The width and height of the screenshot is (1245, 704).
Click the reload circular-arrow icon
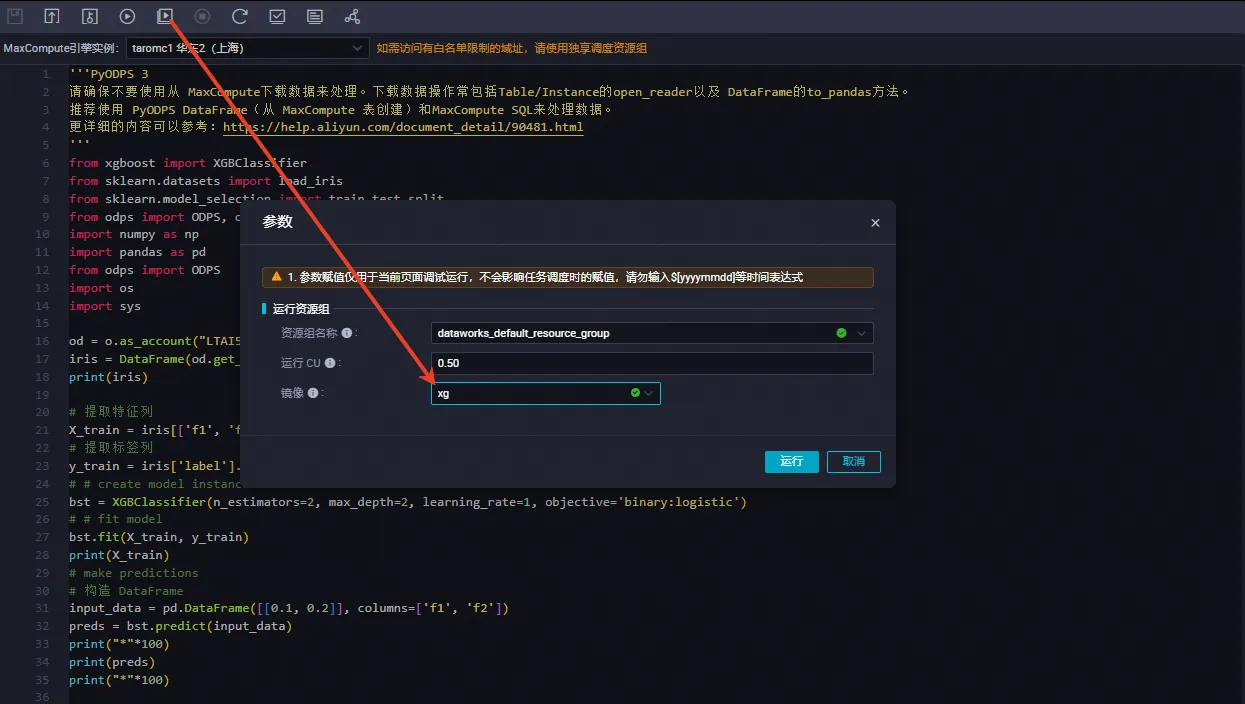[240, 16]
